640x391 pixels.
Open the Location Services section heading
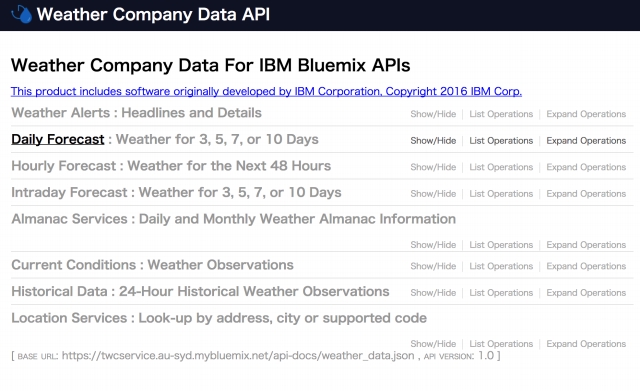pos(69,318)
